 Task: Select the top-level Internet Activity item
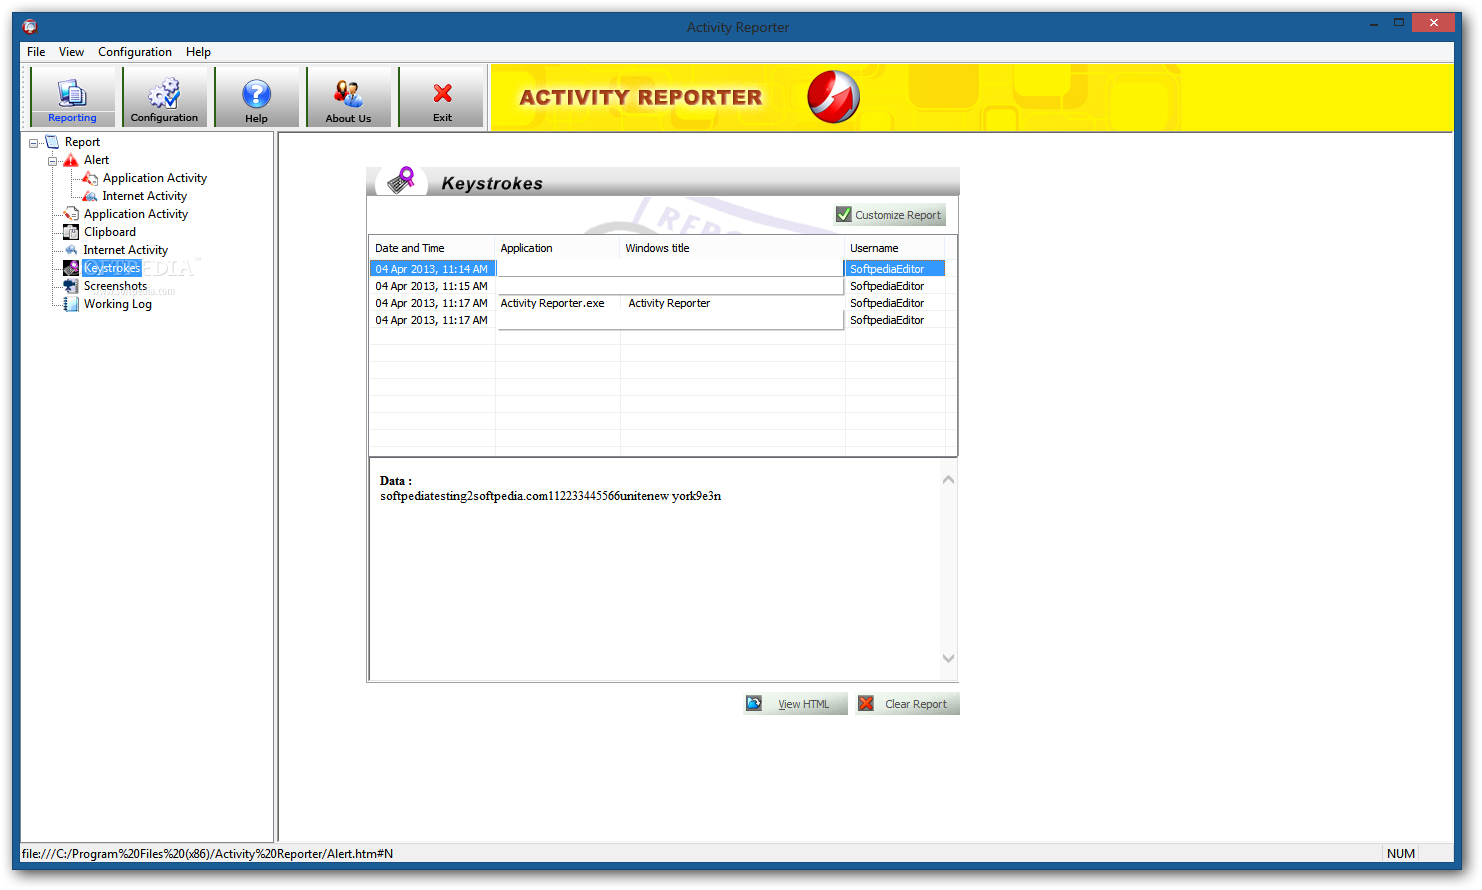(x=126, y=250)
